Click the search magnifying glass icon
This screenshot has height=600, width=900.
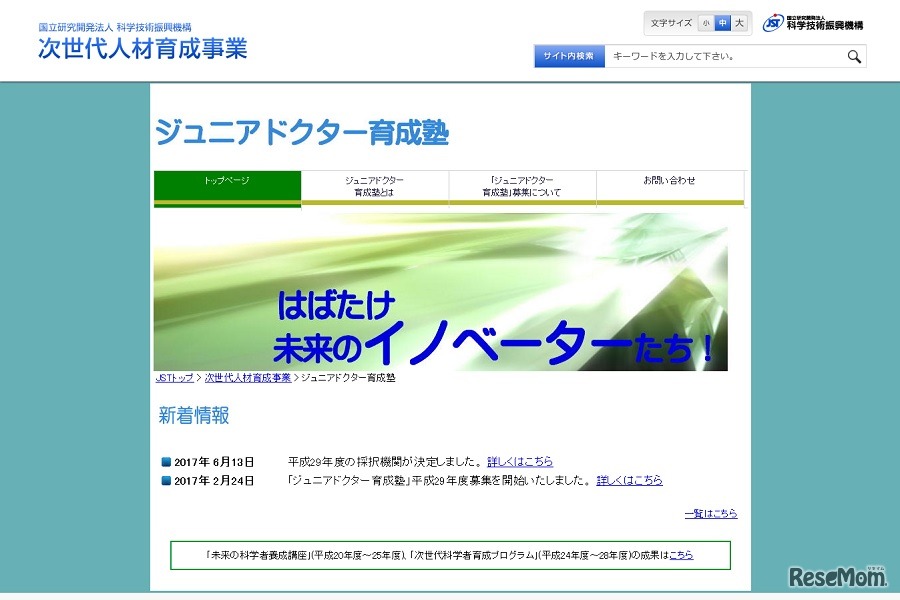pos(853,57)
